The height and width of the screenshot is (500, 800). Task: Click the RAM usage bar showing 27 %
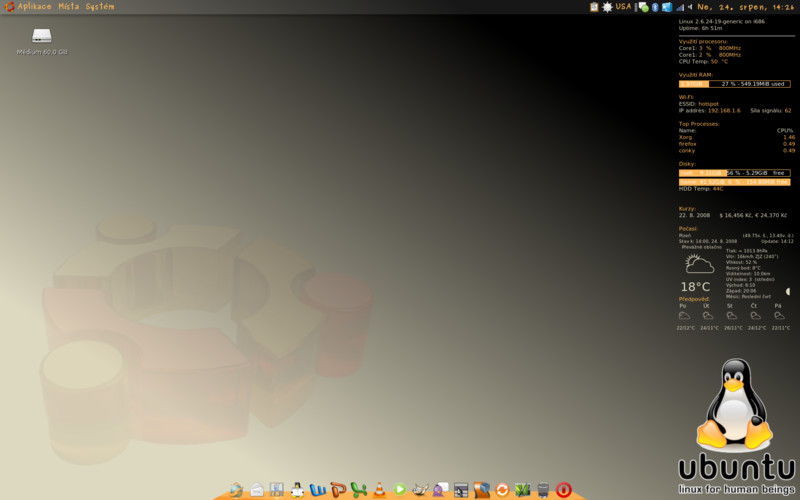[734, 84]
